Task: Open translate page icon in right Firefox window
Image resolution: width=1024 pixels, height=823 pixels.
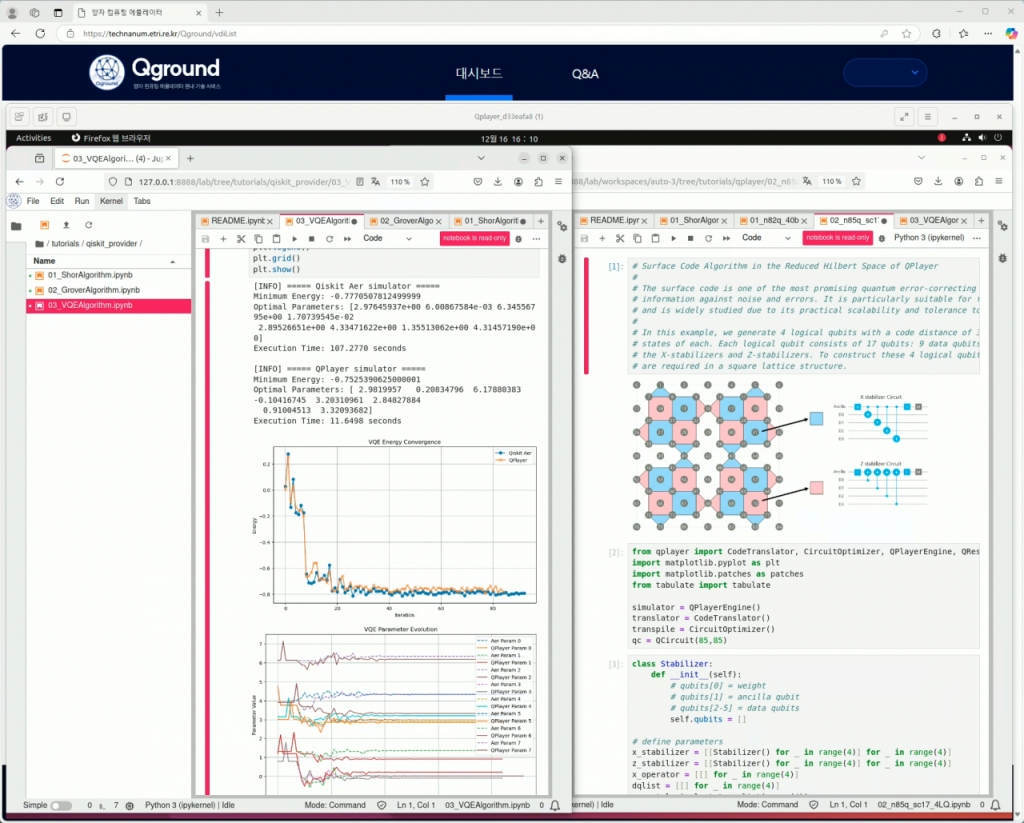Action: 807,181
